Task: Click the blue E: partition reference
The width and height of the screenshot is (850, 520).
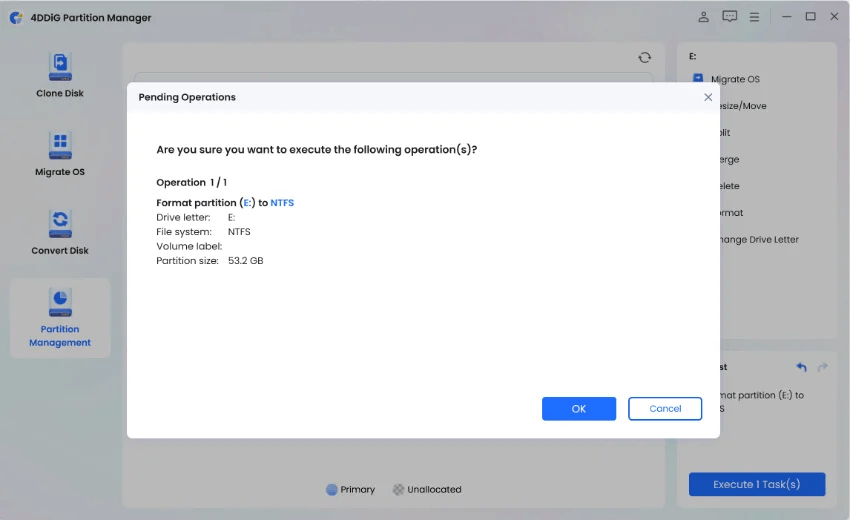Action: [x=248, y=203]
